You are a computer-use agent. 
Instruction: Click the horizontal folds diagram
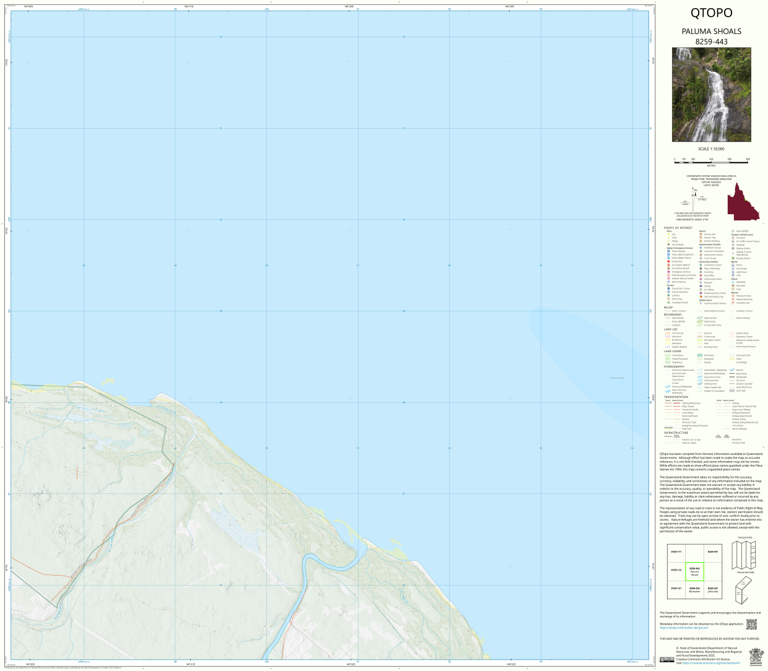click(x=744, y=555)
